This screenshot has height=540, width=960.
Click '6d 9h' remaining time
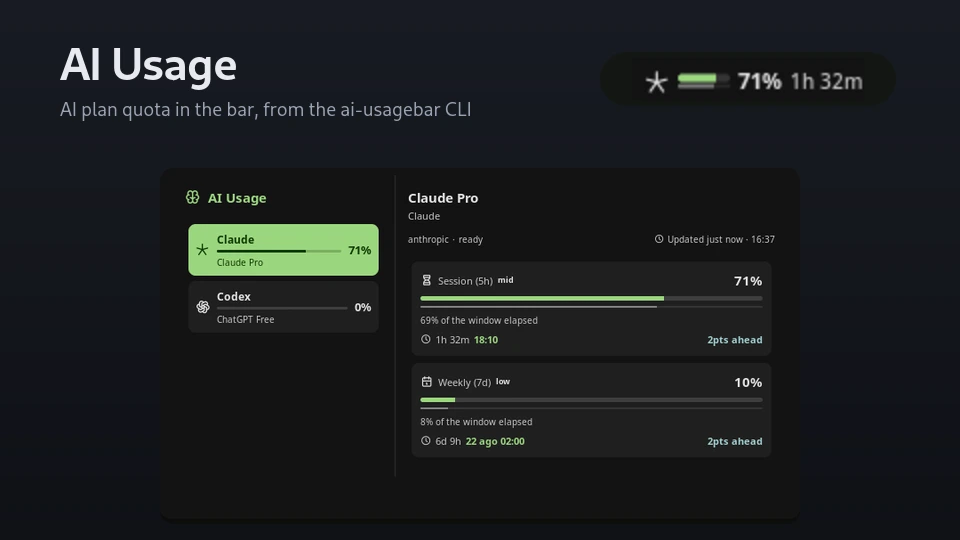[448, 441]
